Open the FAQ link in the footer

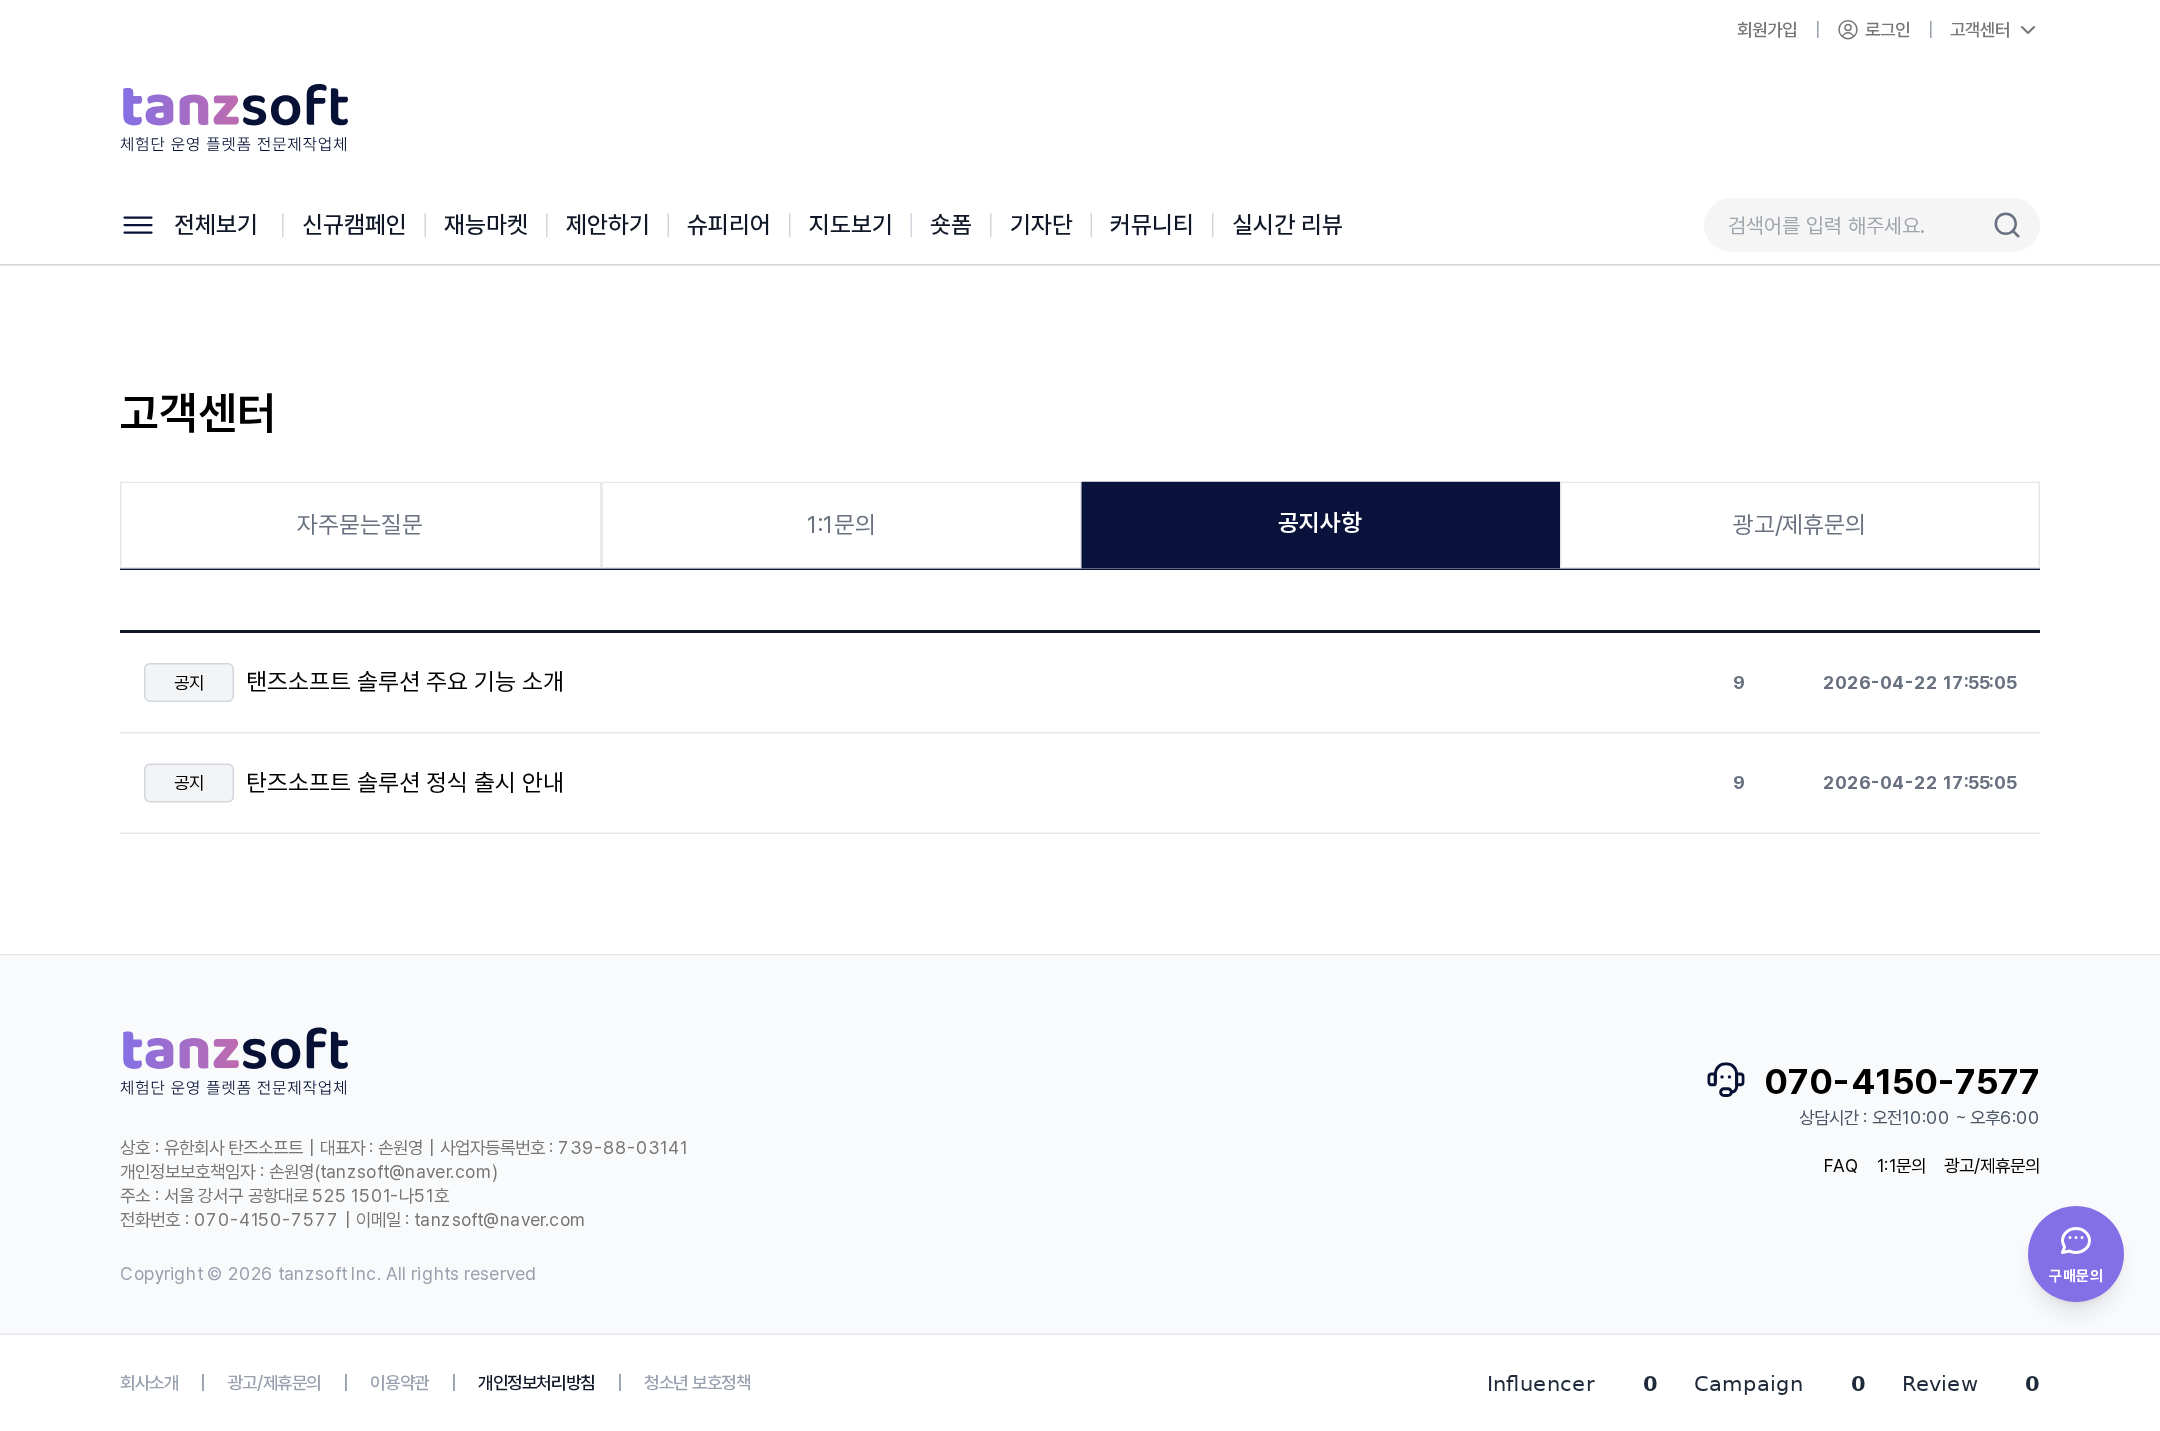[1840, 1166]
